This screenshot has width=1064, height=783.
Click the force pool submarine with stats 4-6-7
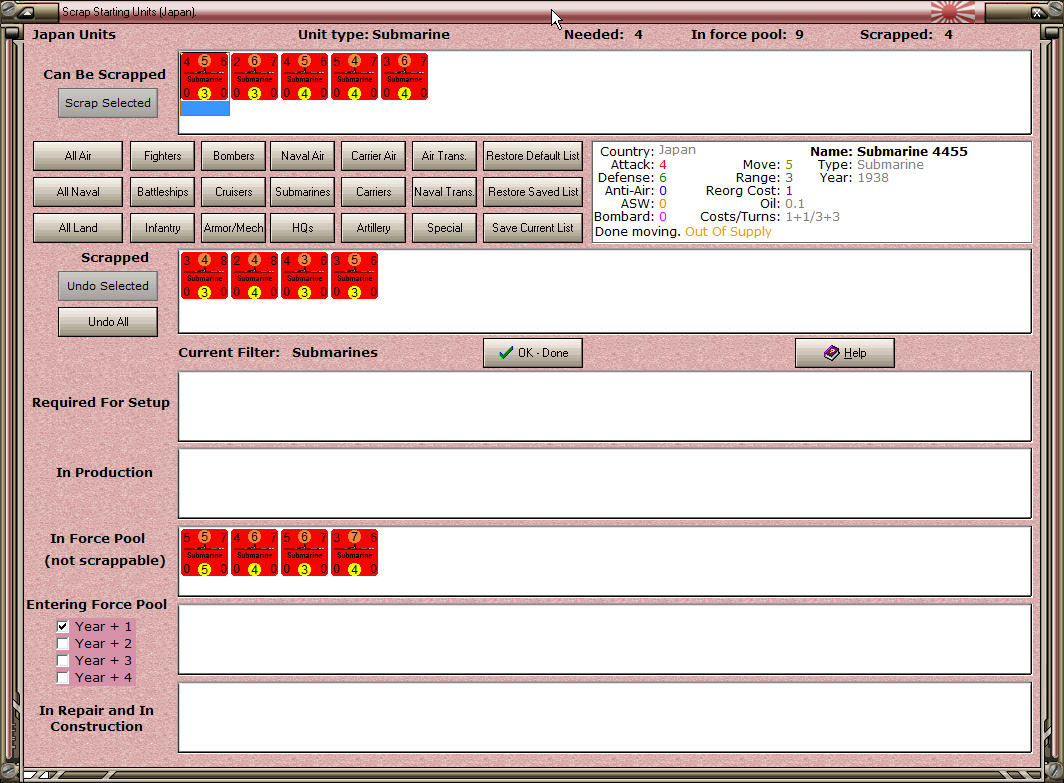[254, 552]
